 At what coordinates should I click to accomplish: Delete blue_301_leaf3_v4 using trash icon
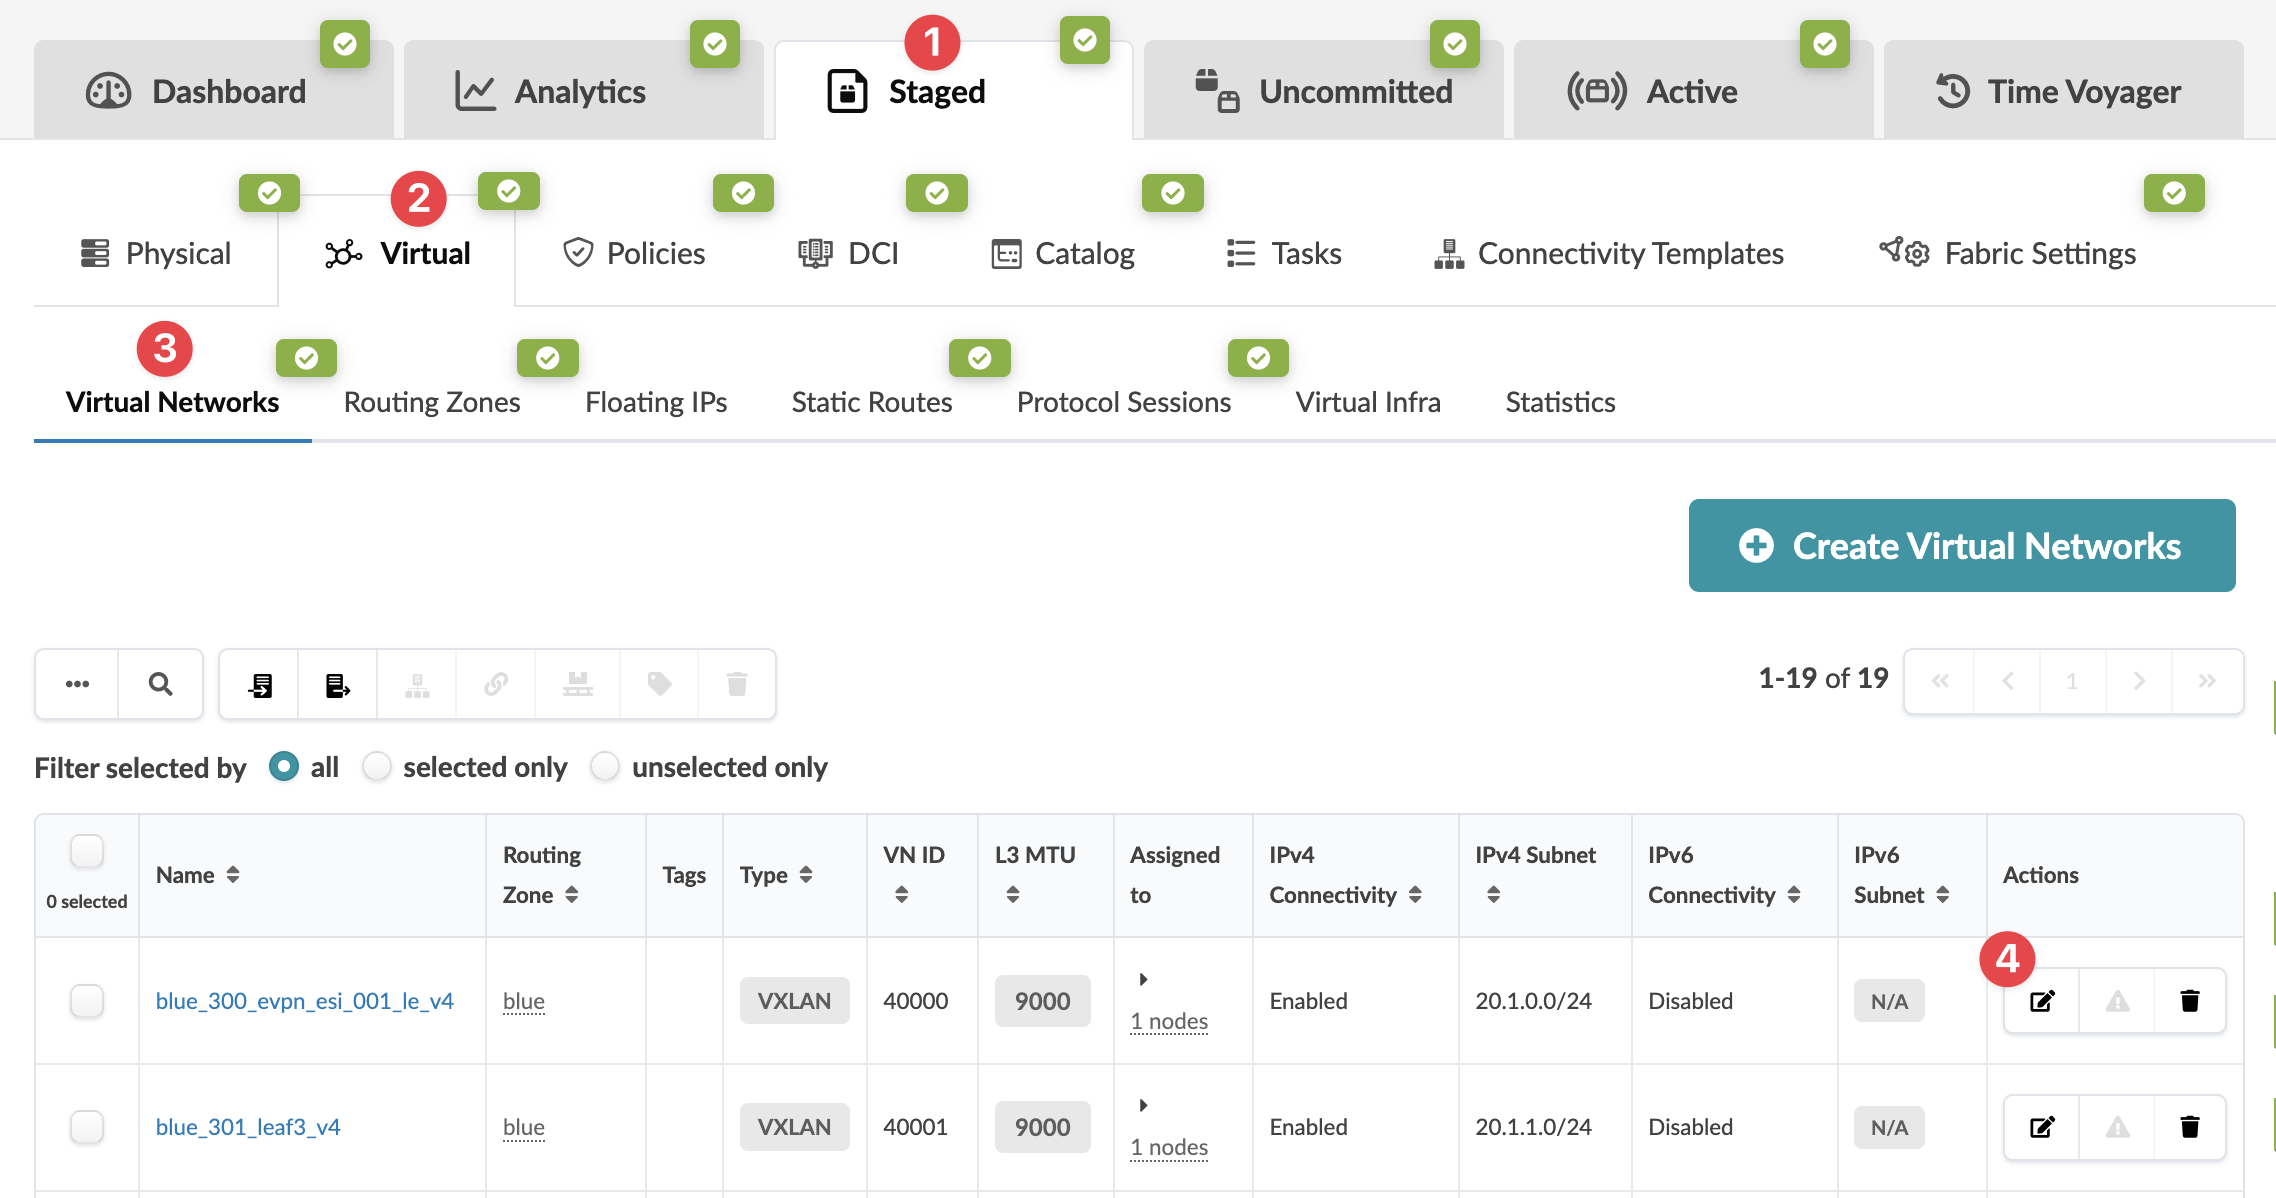(2189, 1127)
